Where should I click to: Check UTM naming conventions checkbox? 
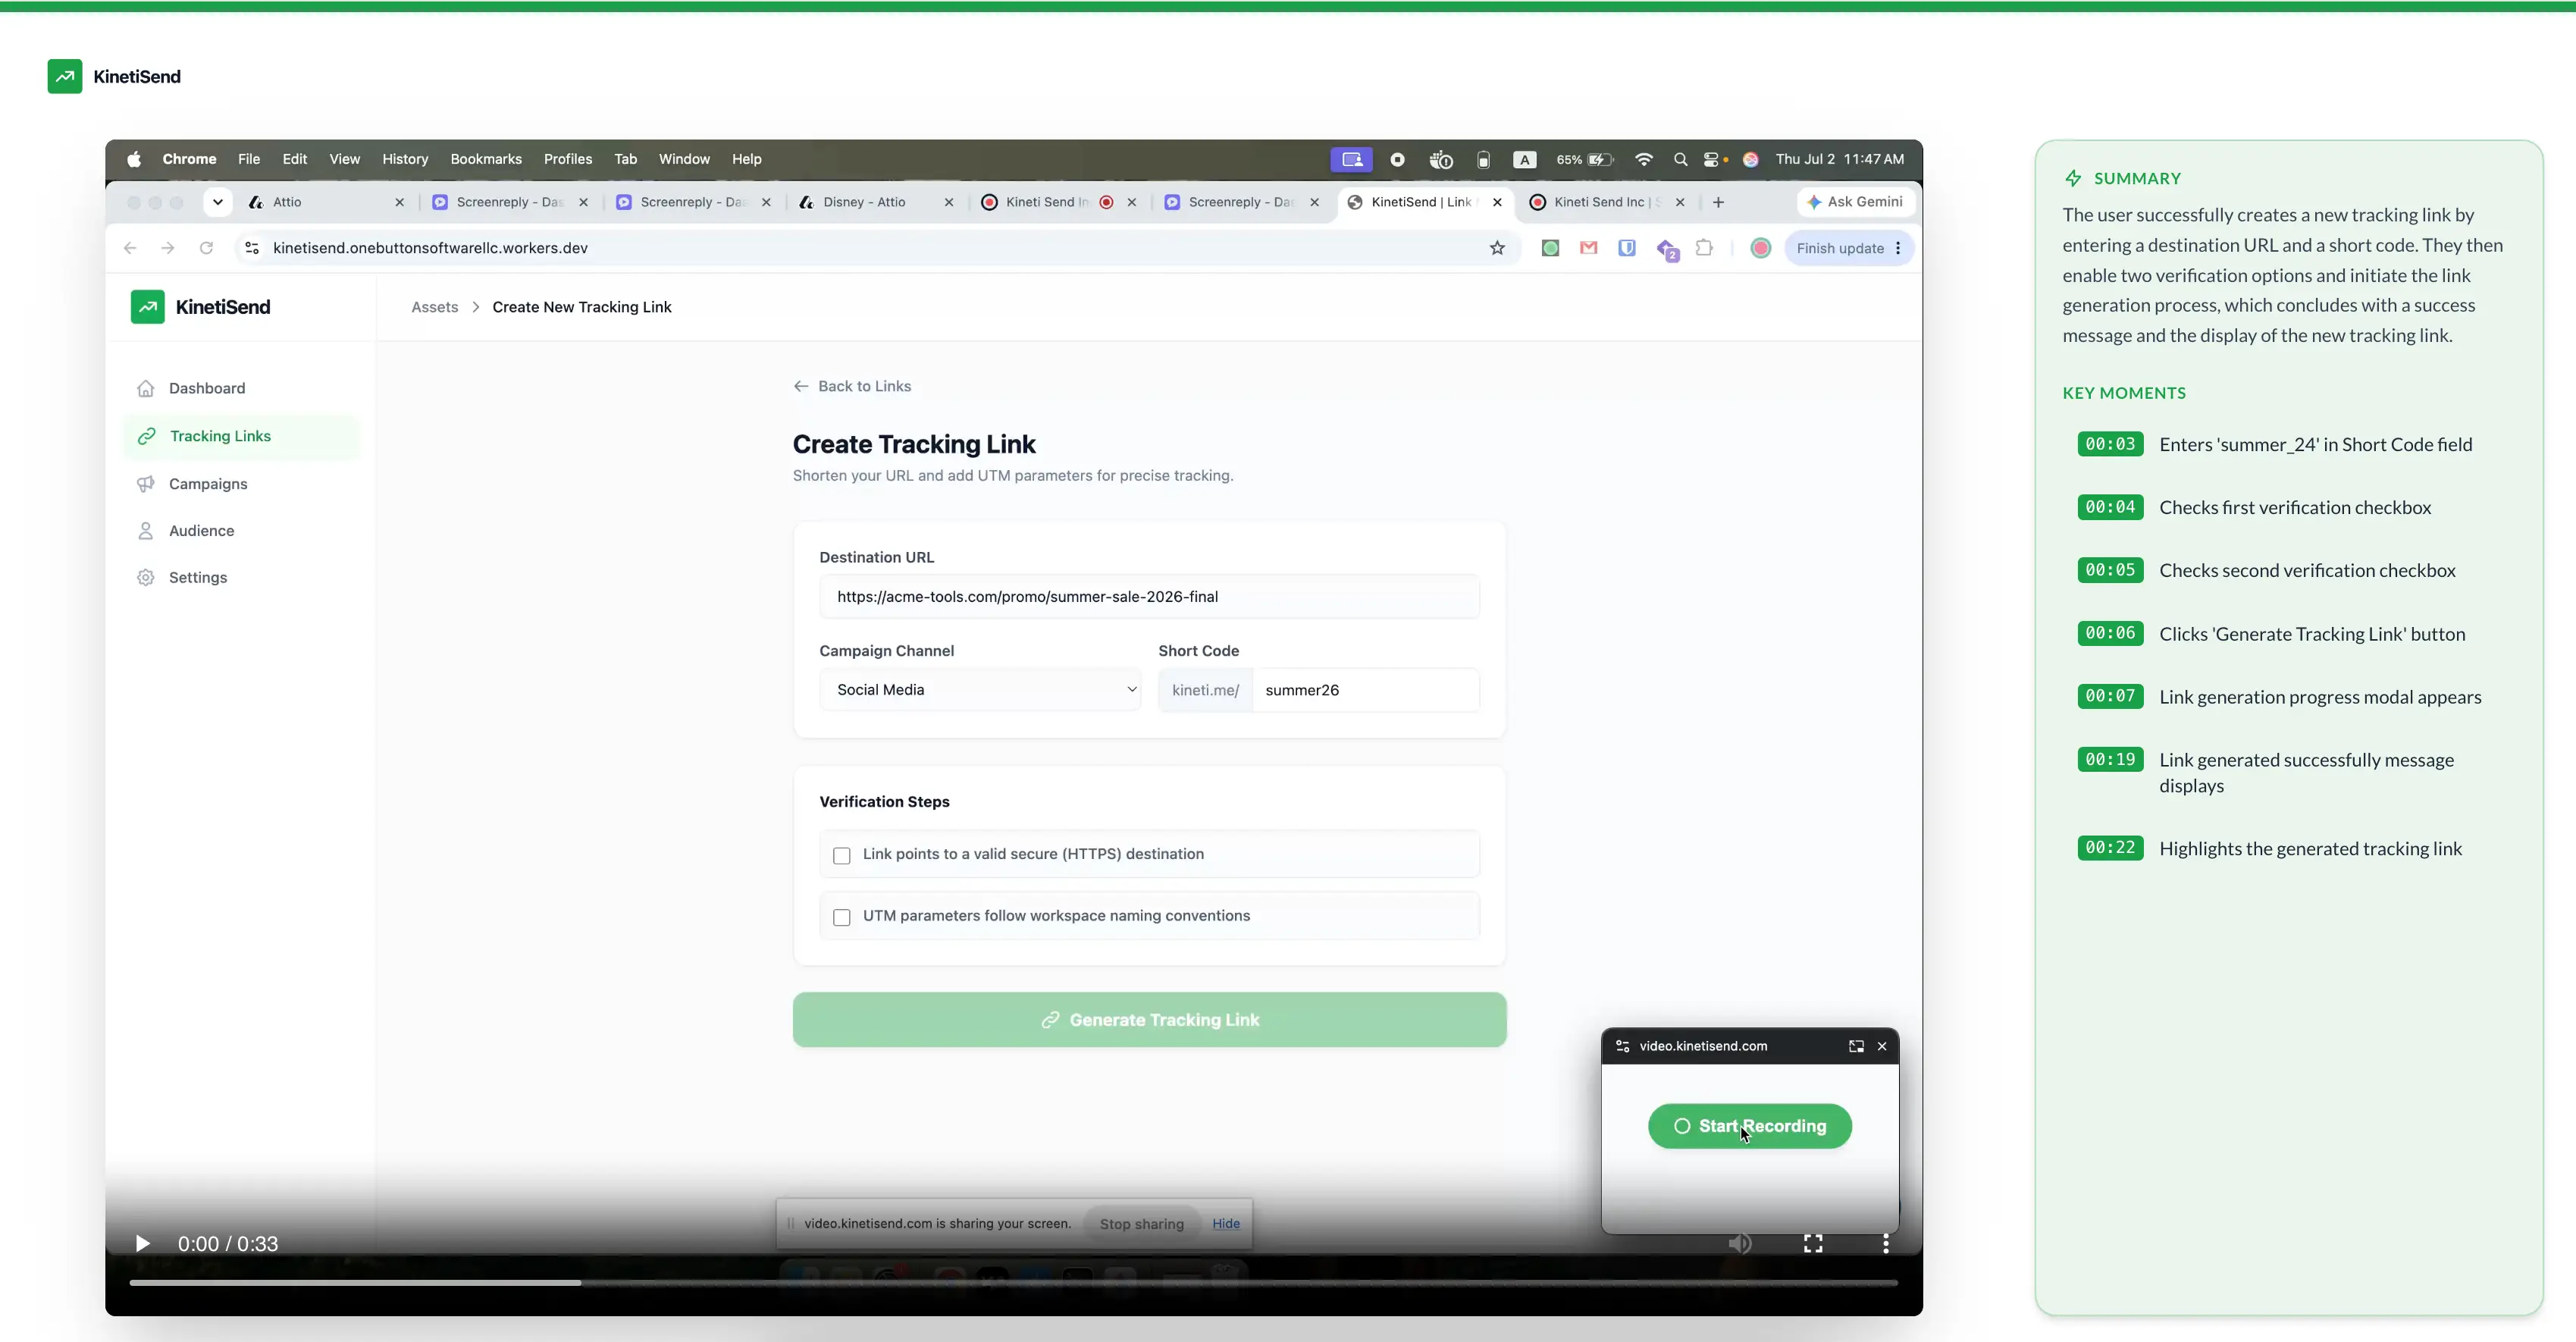click(842, 917)
